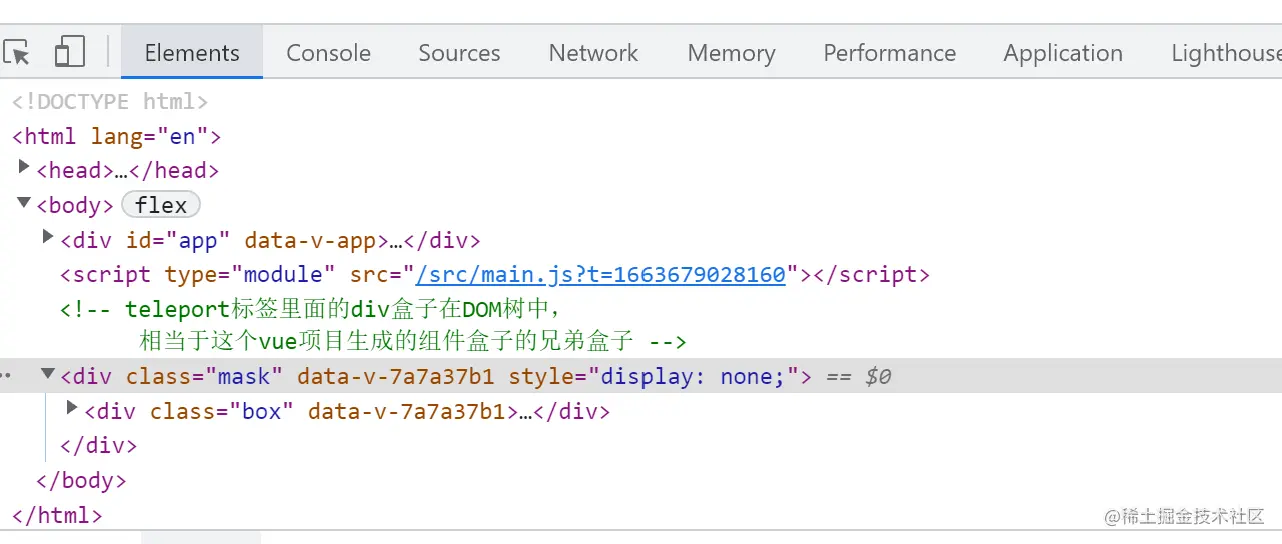Select the <head>…</head> text
Image resolution: width=1282 pixels, height=544 pixels.
(x=127, y=171)
